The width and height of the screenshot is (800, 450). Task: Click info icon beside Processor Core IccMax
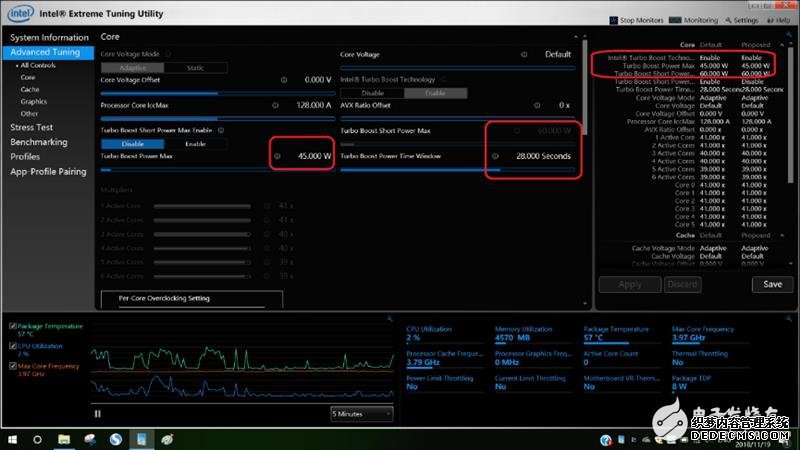click(275, 105)
